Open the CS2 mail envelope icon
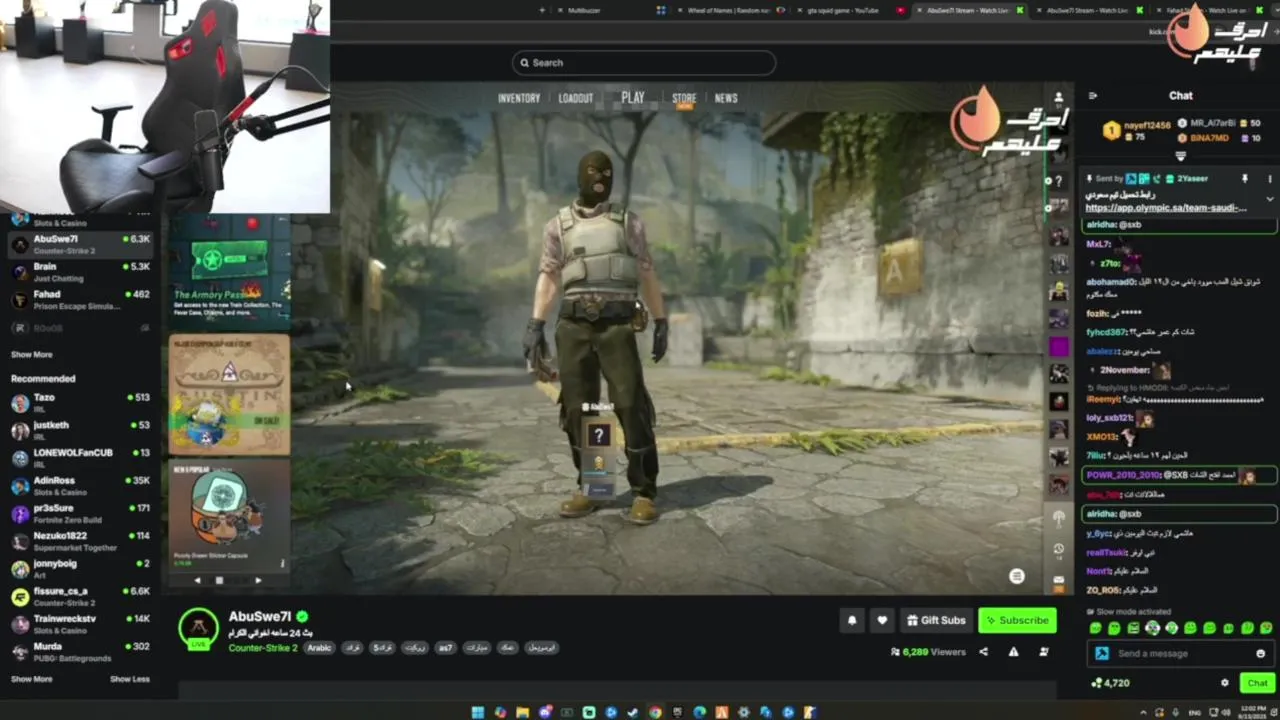The width and height of the screenshot is (1280, 720). point(1059,580)
